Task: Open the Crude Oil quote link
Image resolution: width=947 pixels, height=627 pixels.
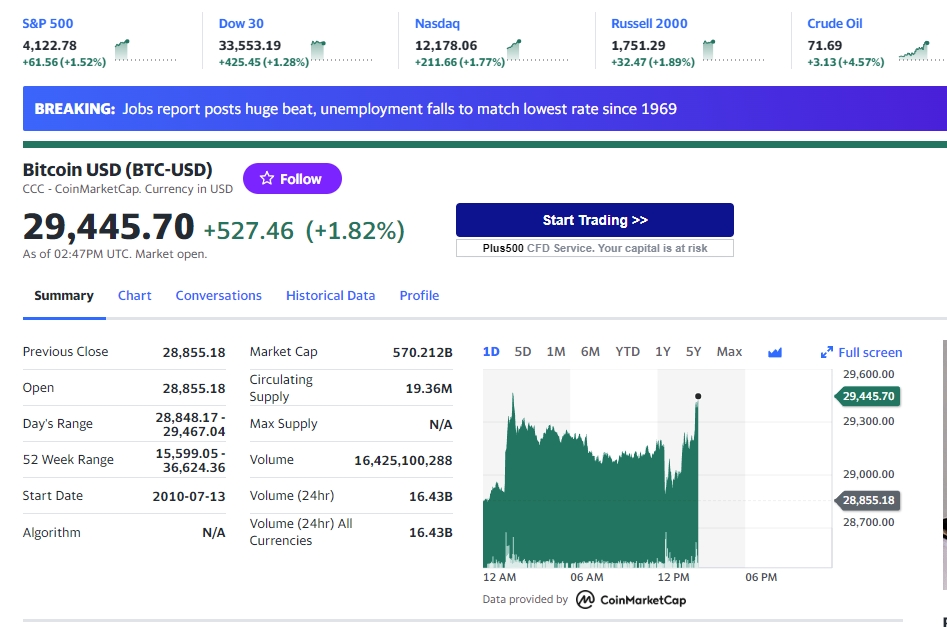Action: click(x=834, y=23)
